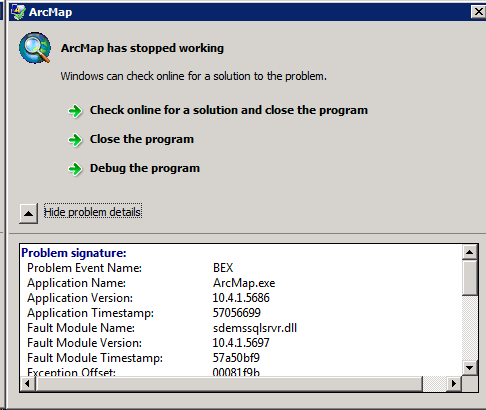Select the ArcMap.exe application name value
486x410 pixels.
click(244, 283)
